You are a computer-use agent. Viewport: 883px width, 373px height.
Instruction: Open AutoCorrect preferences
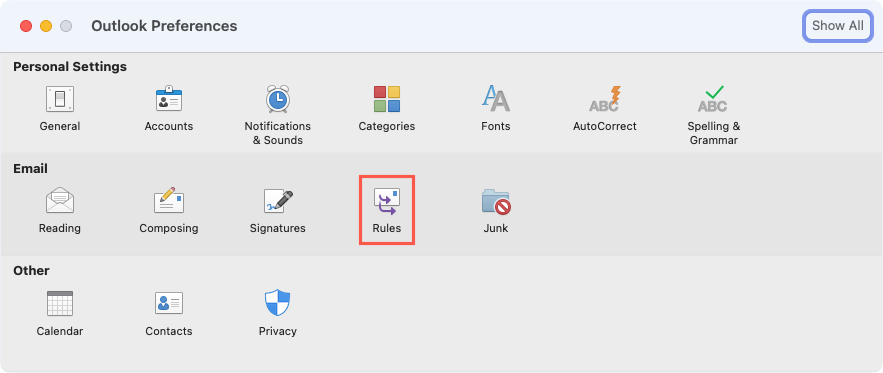[x=605, y=109]
